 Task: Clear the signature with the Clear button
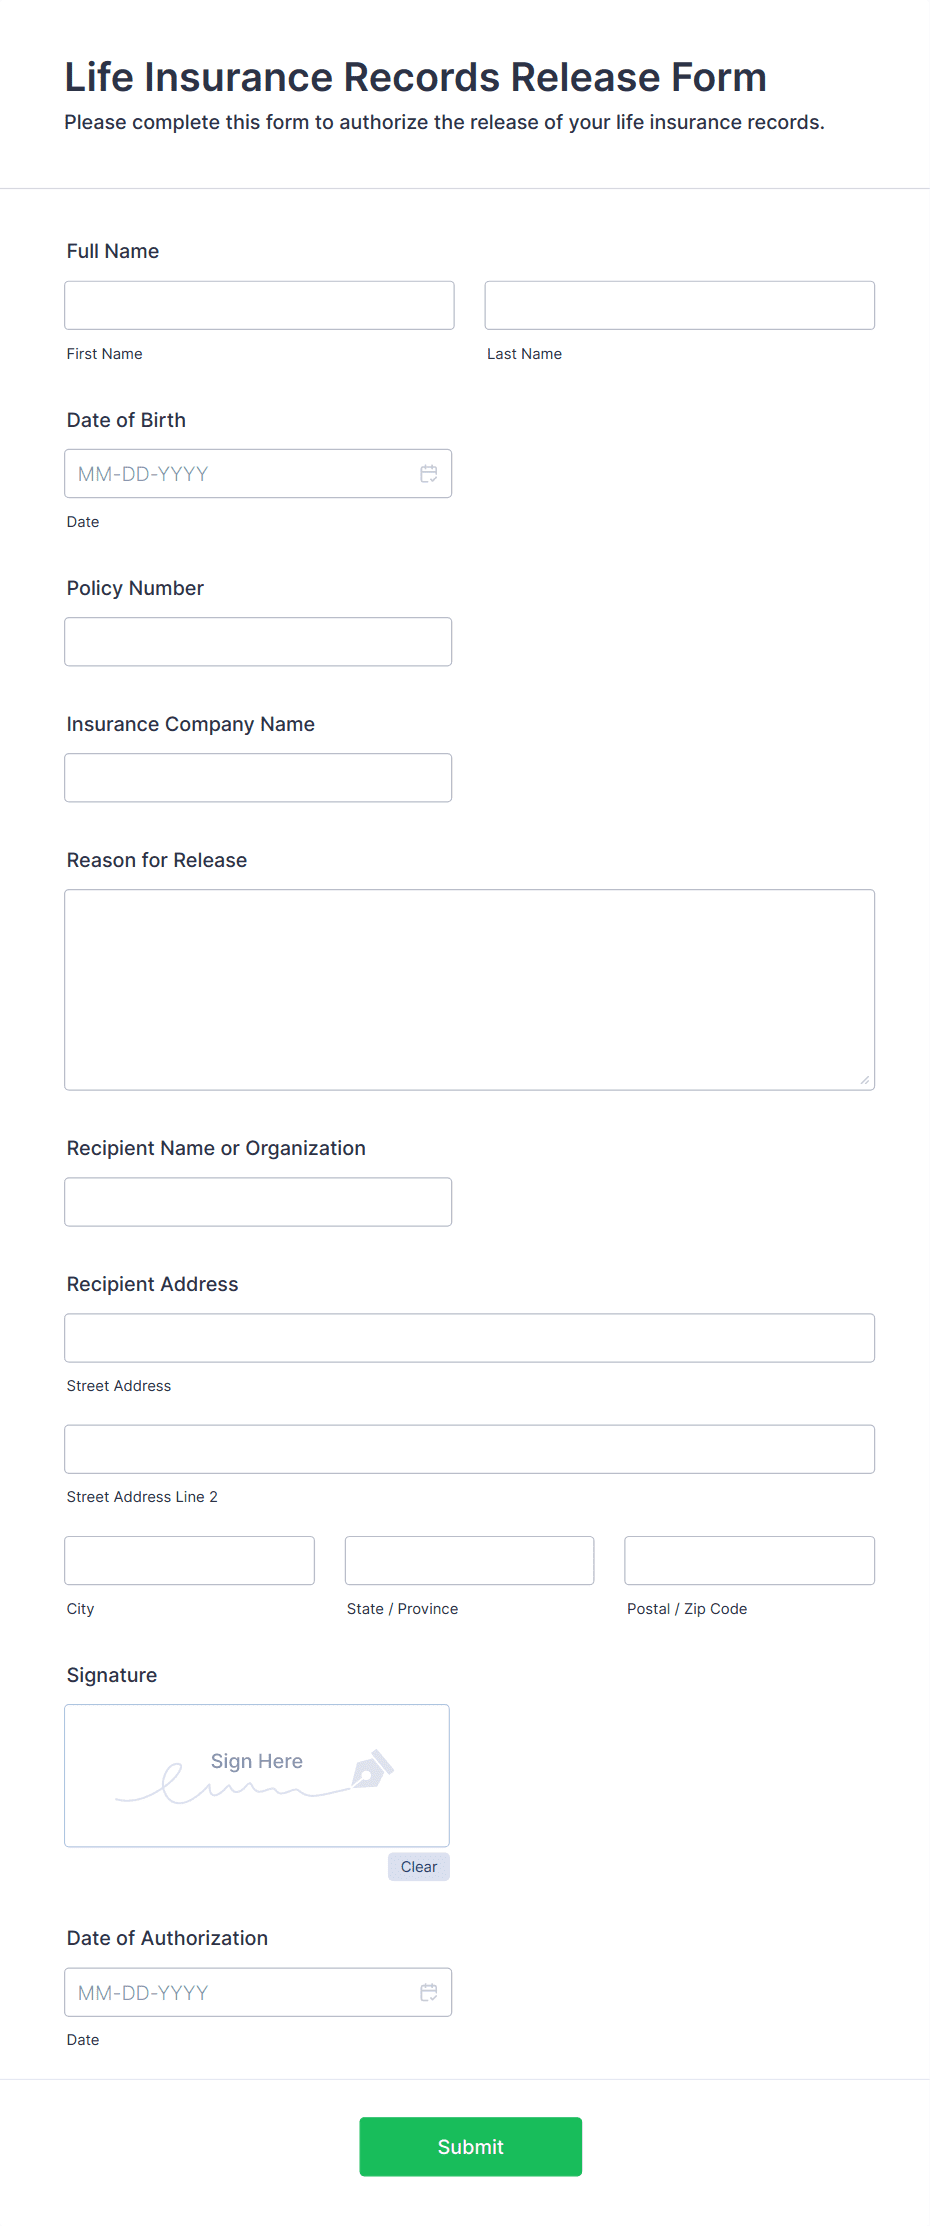click(x=418, y=1866)
